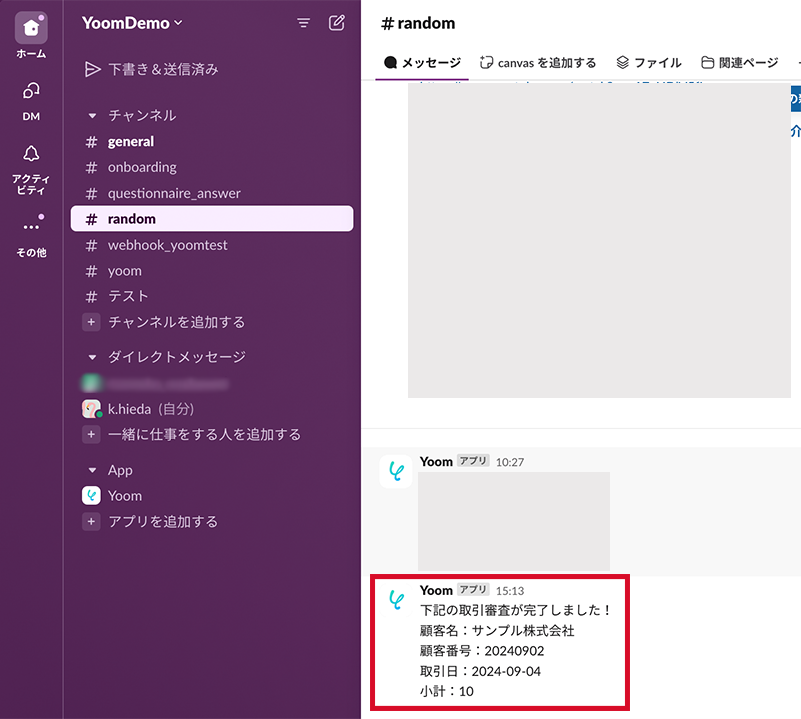This screenshot has width=801, height=719.
Task: Click the Yoom avatar on the 15:13 message
Action: 396,600
